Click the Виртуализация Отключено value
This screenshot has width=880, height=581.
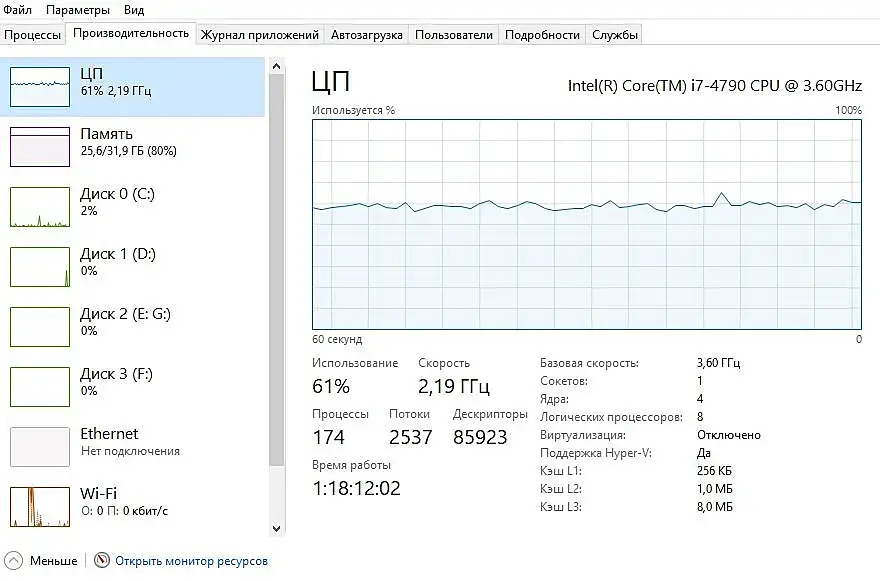pos(729,435)
